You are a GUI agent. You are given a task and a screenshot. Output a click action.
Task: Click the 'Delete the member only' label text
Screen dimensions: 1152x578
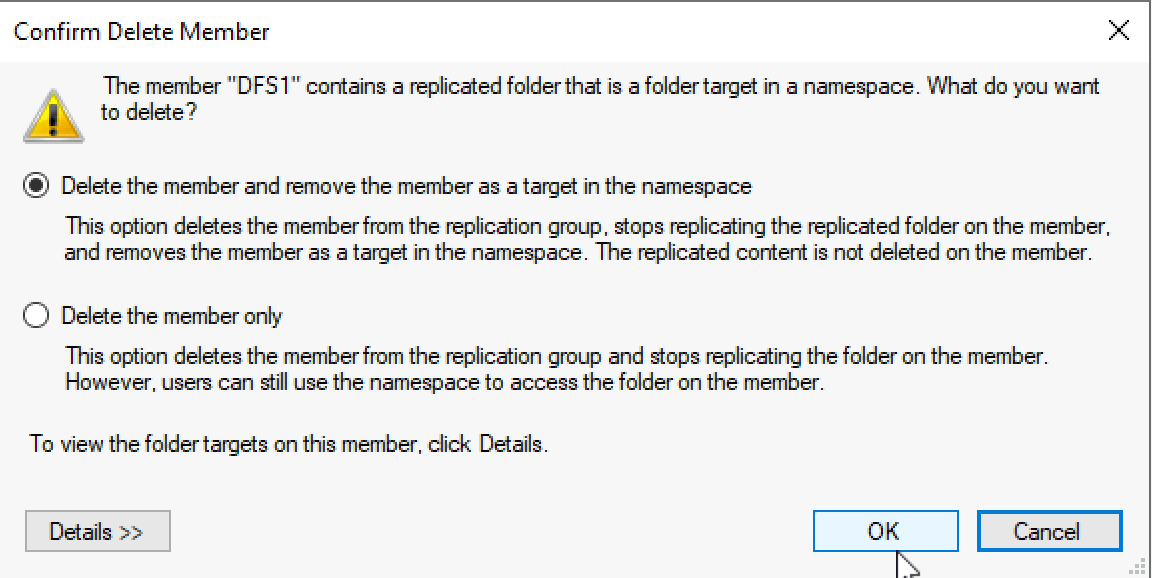(x=172, y=316)
